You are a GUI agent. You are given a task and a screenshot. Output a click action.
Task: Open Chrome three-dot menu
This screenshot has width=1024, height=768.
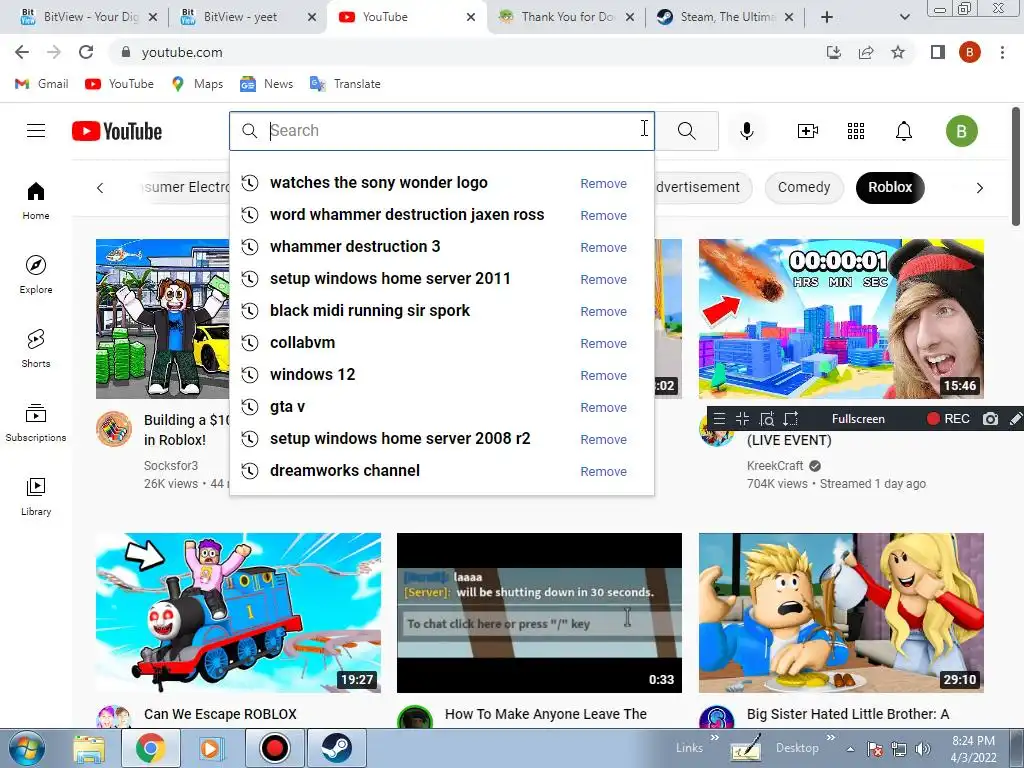point(1002,52)
